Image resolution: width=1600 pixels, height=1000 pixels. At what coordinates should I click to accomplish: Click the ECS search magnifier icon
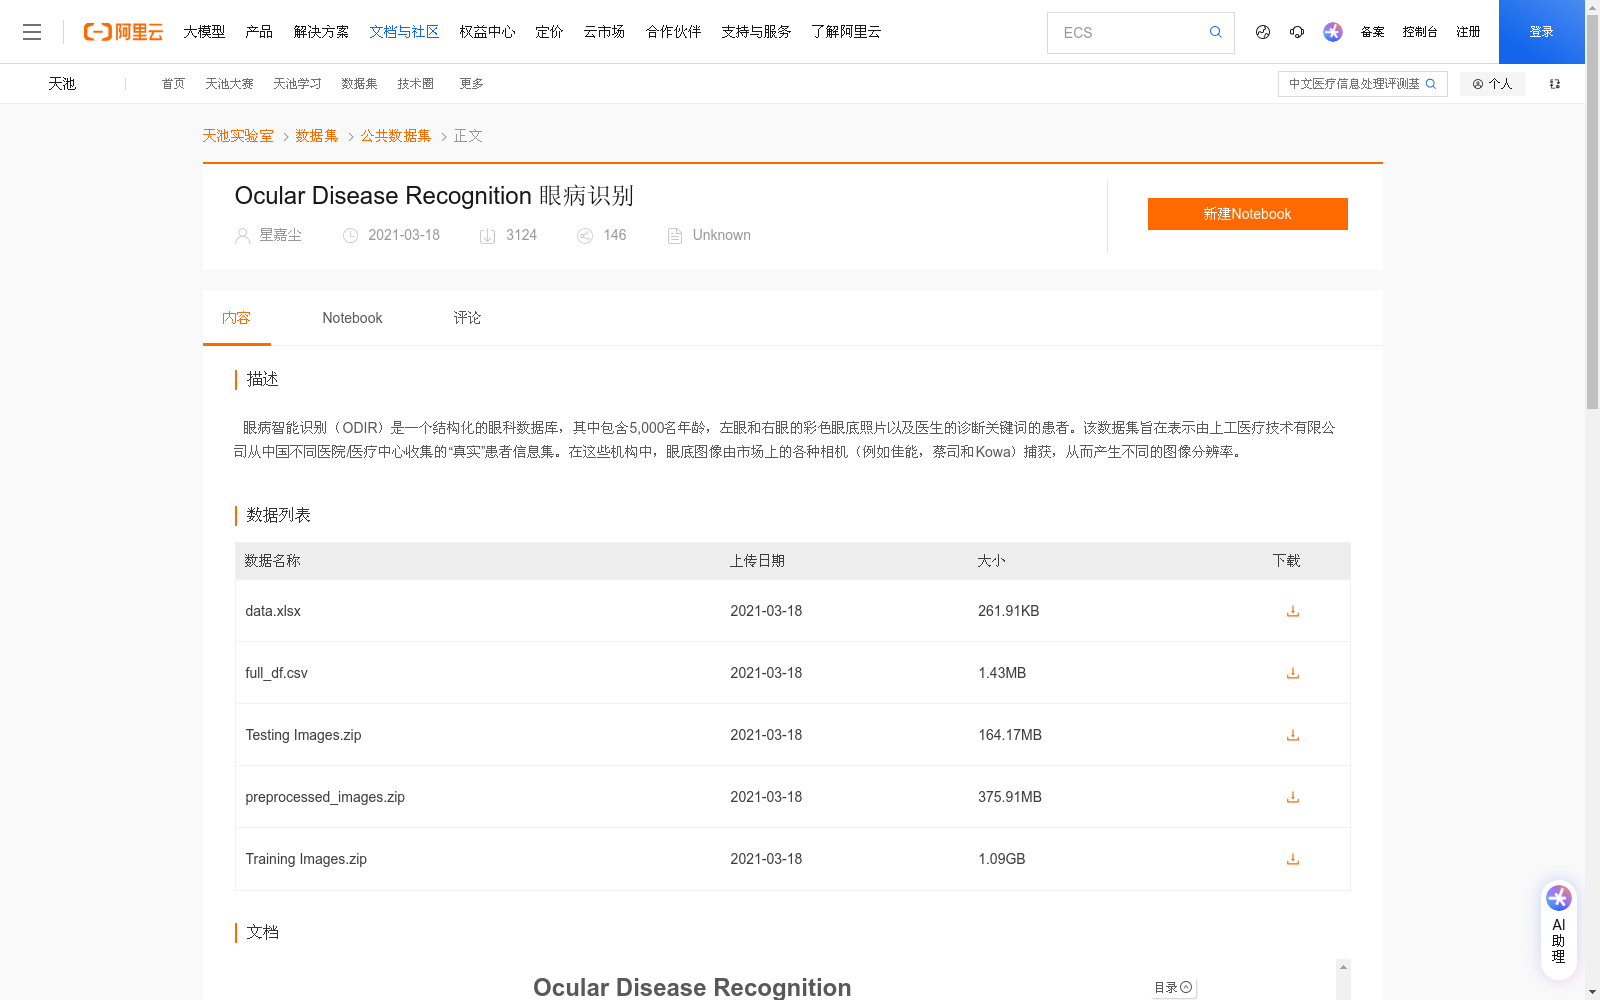pos(1215,32)
